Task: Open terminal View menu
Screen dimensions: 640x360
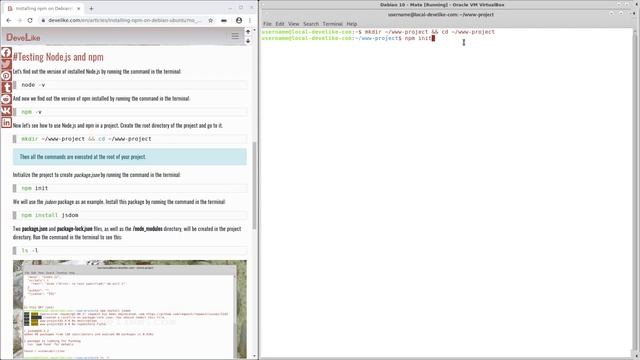Action: pyautogui.click(x=293, y=24)
